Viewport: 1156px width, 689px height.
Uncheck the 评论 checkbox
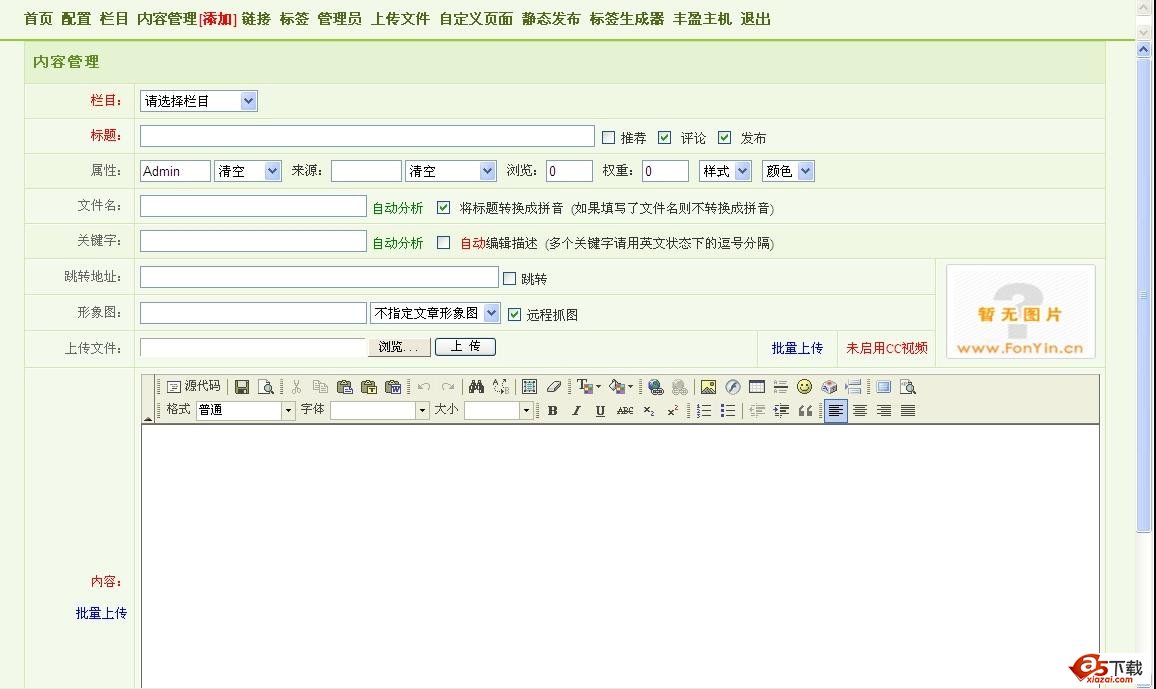[664, 137]
